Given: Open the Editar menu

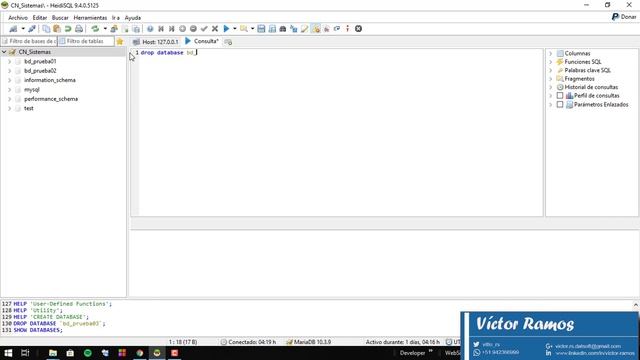Looking at the screenshot, I should [40, 18].
